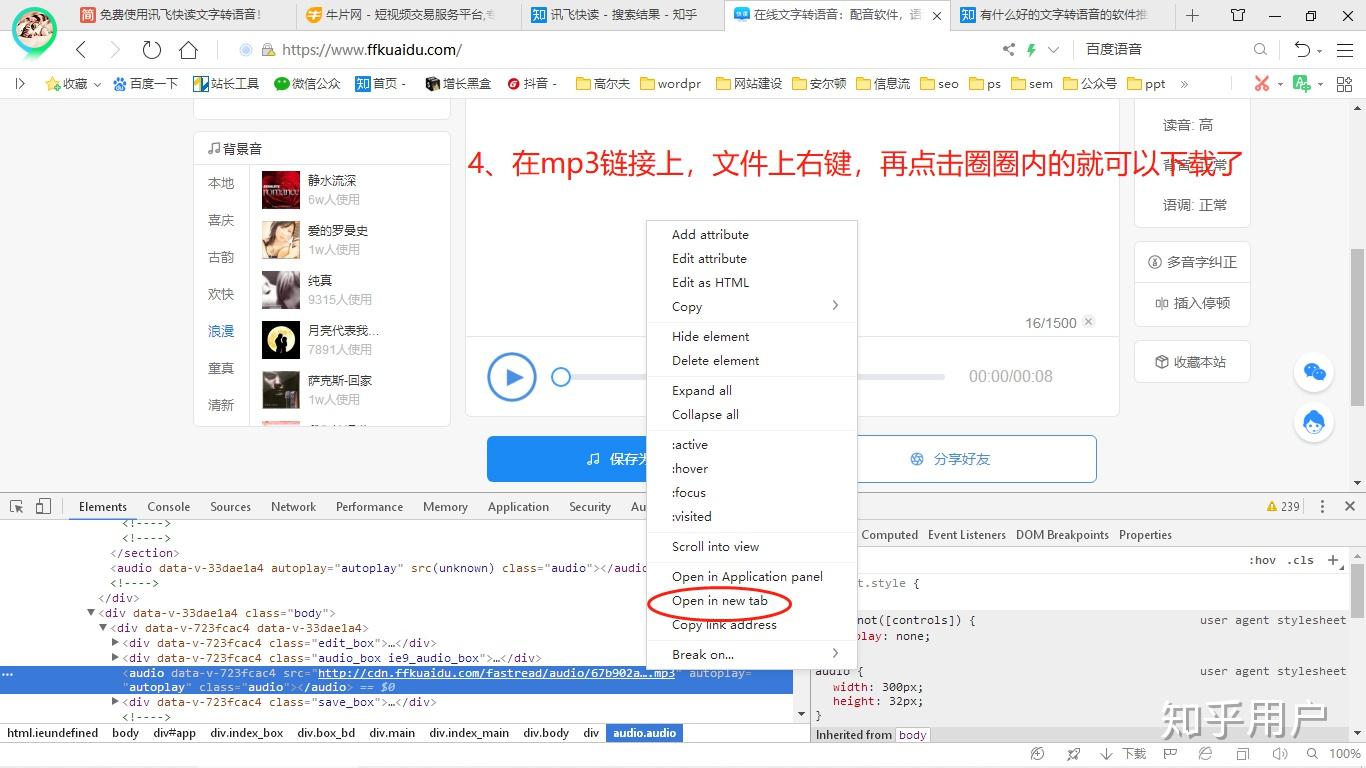Open the DevTools three-dot customize menu

click(1322, 507)
